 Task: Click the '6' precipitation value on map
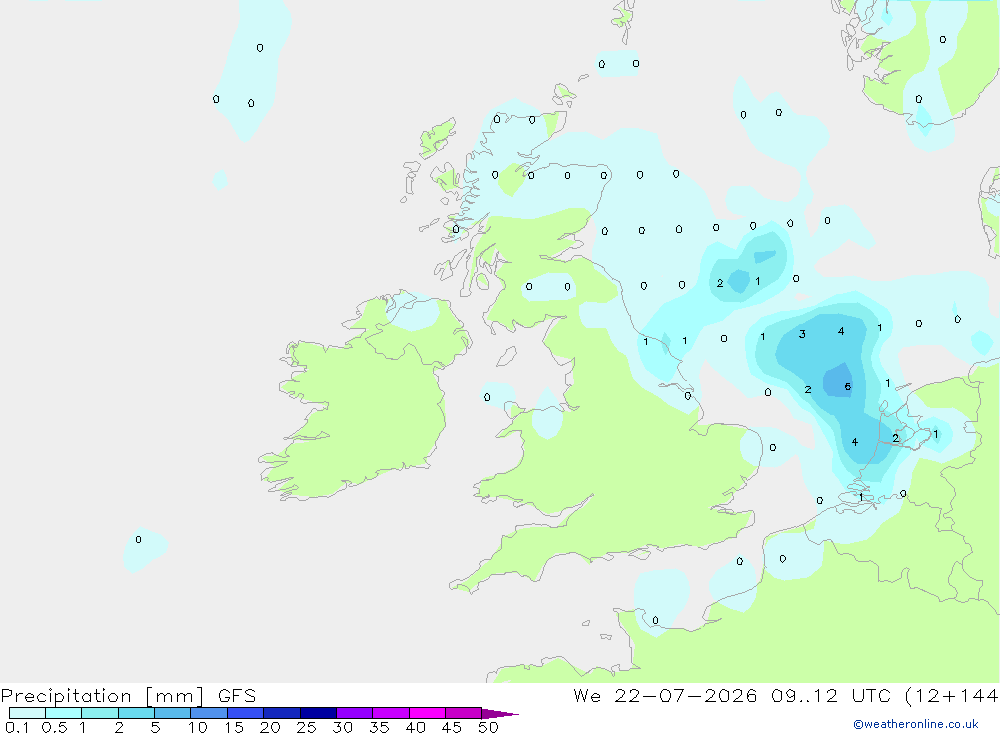848,387
